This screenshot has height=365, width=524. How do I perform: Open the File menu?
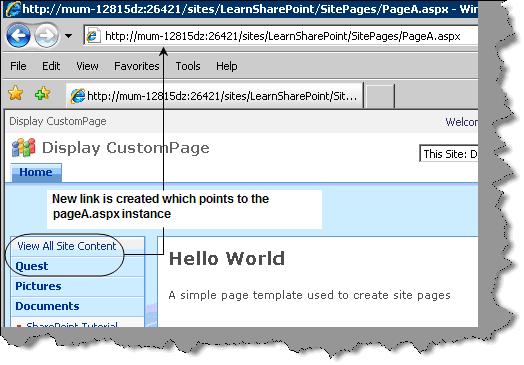18,66
